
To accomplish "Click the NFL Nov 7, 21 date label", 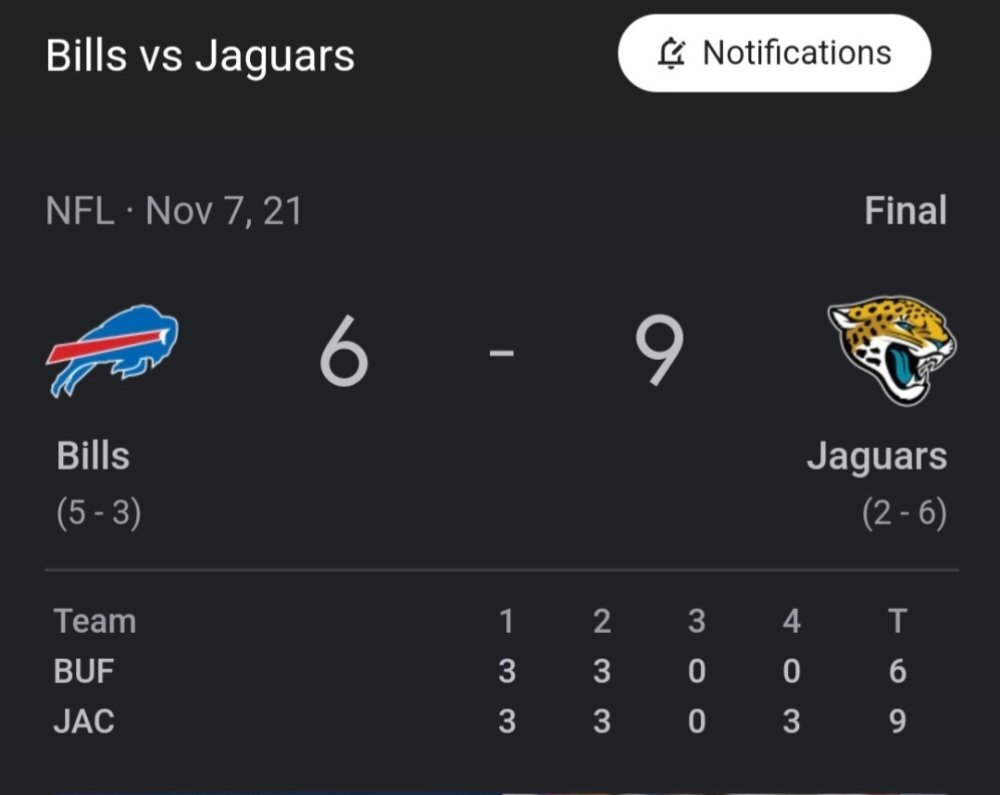I will coord(173,211).
